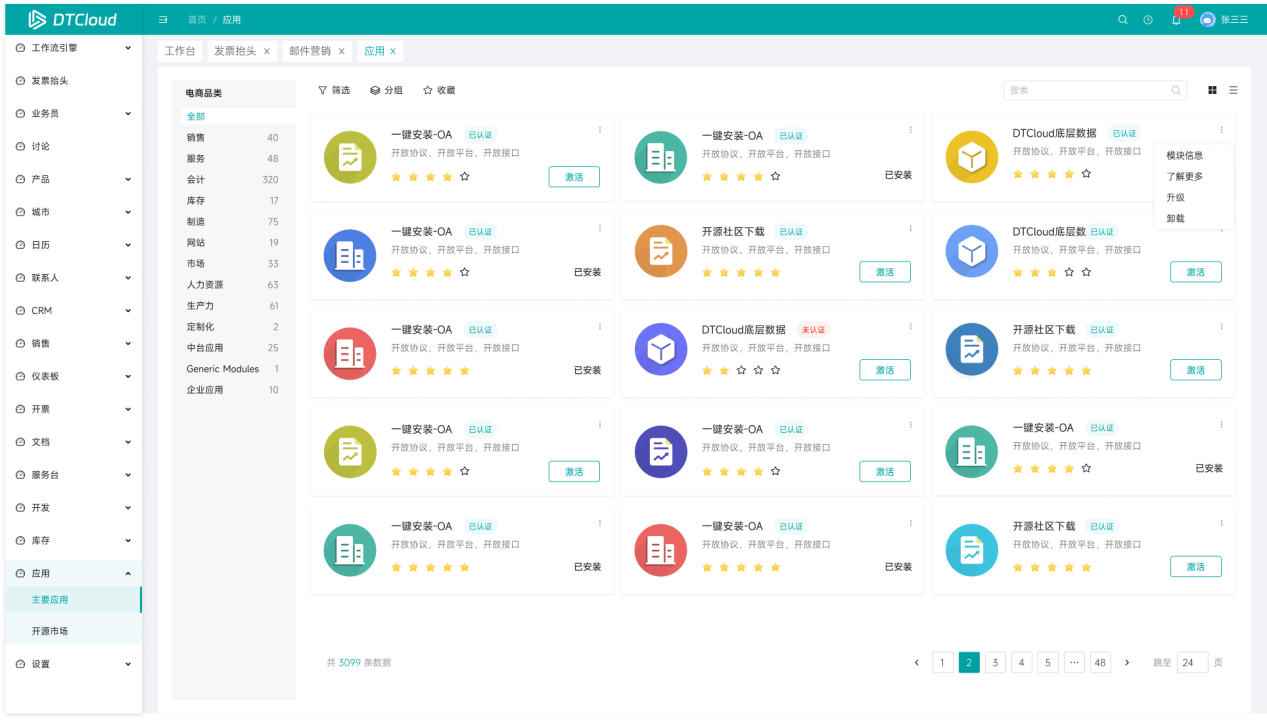Screen dimensions: 1267x720
Task: Click the user avatar 张三三
Action: pos(1208,20)
